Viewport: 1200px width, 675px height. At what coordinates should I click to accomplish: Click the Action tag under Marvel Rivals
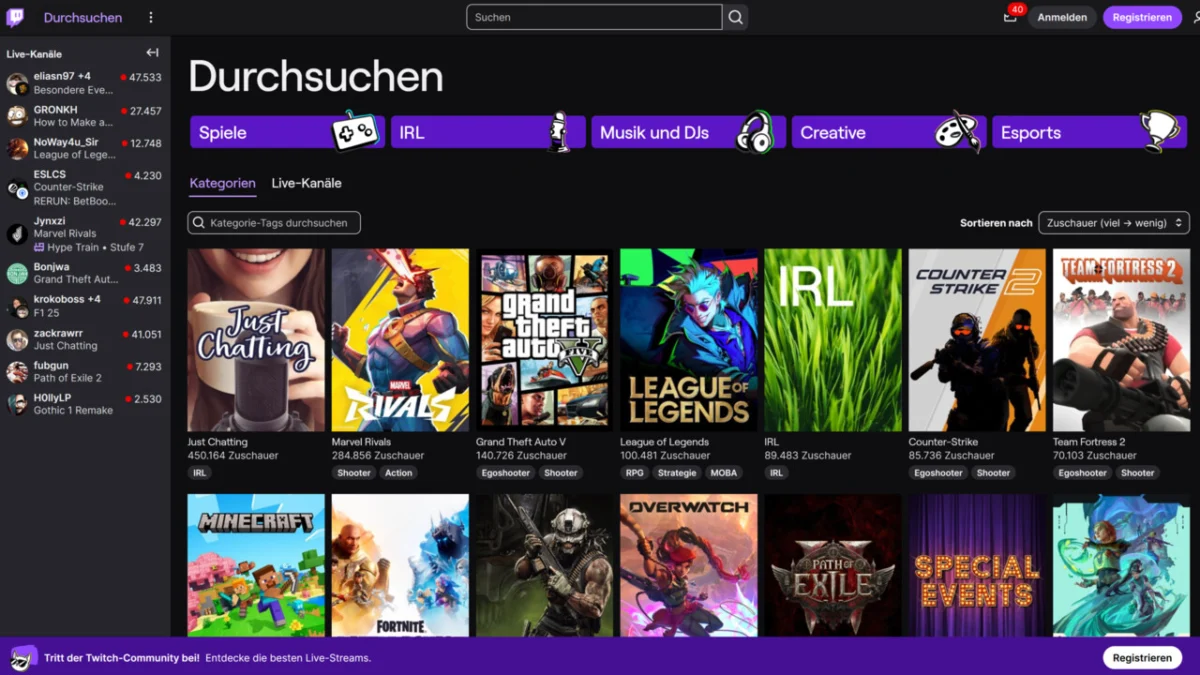tap(398, 473)
